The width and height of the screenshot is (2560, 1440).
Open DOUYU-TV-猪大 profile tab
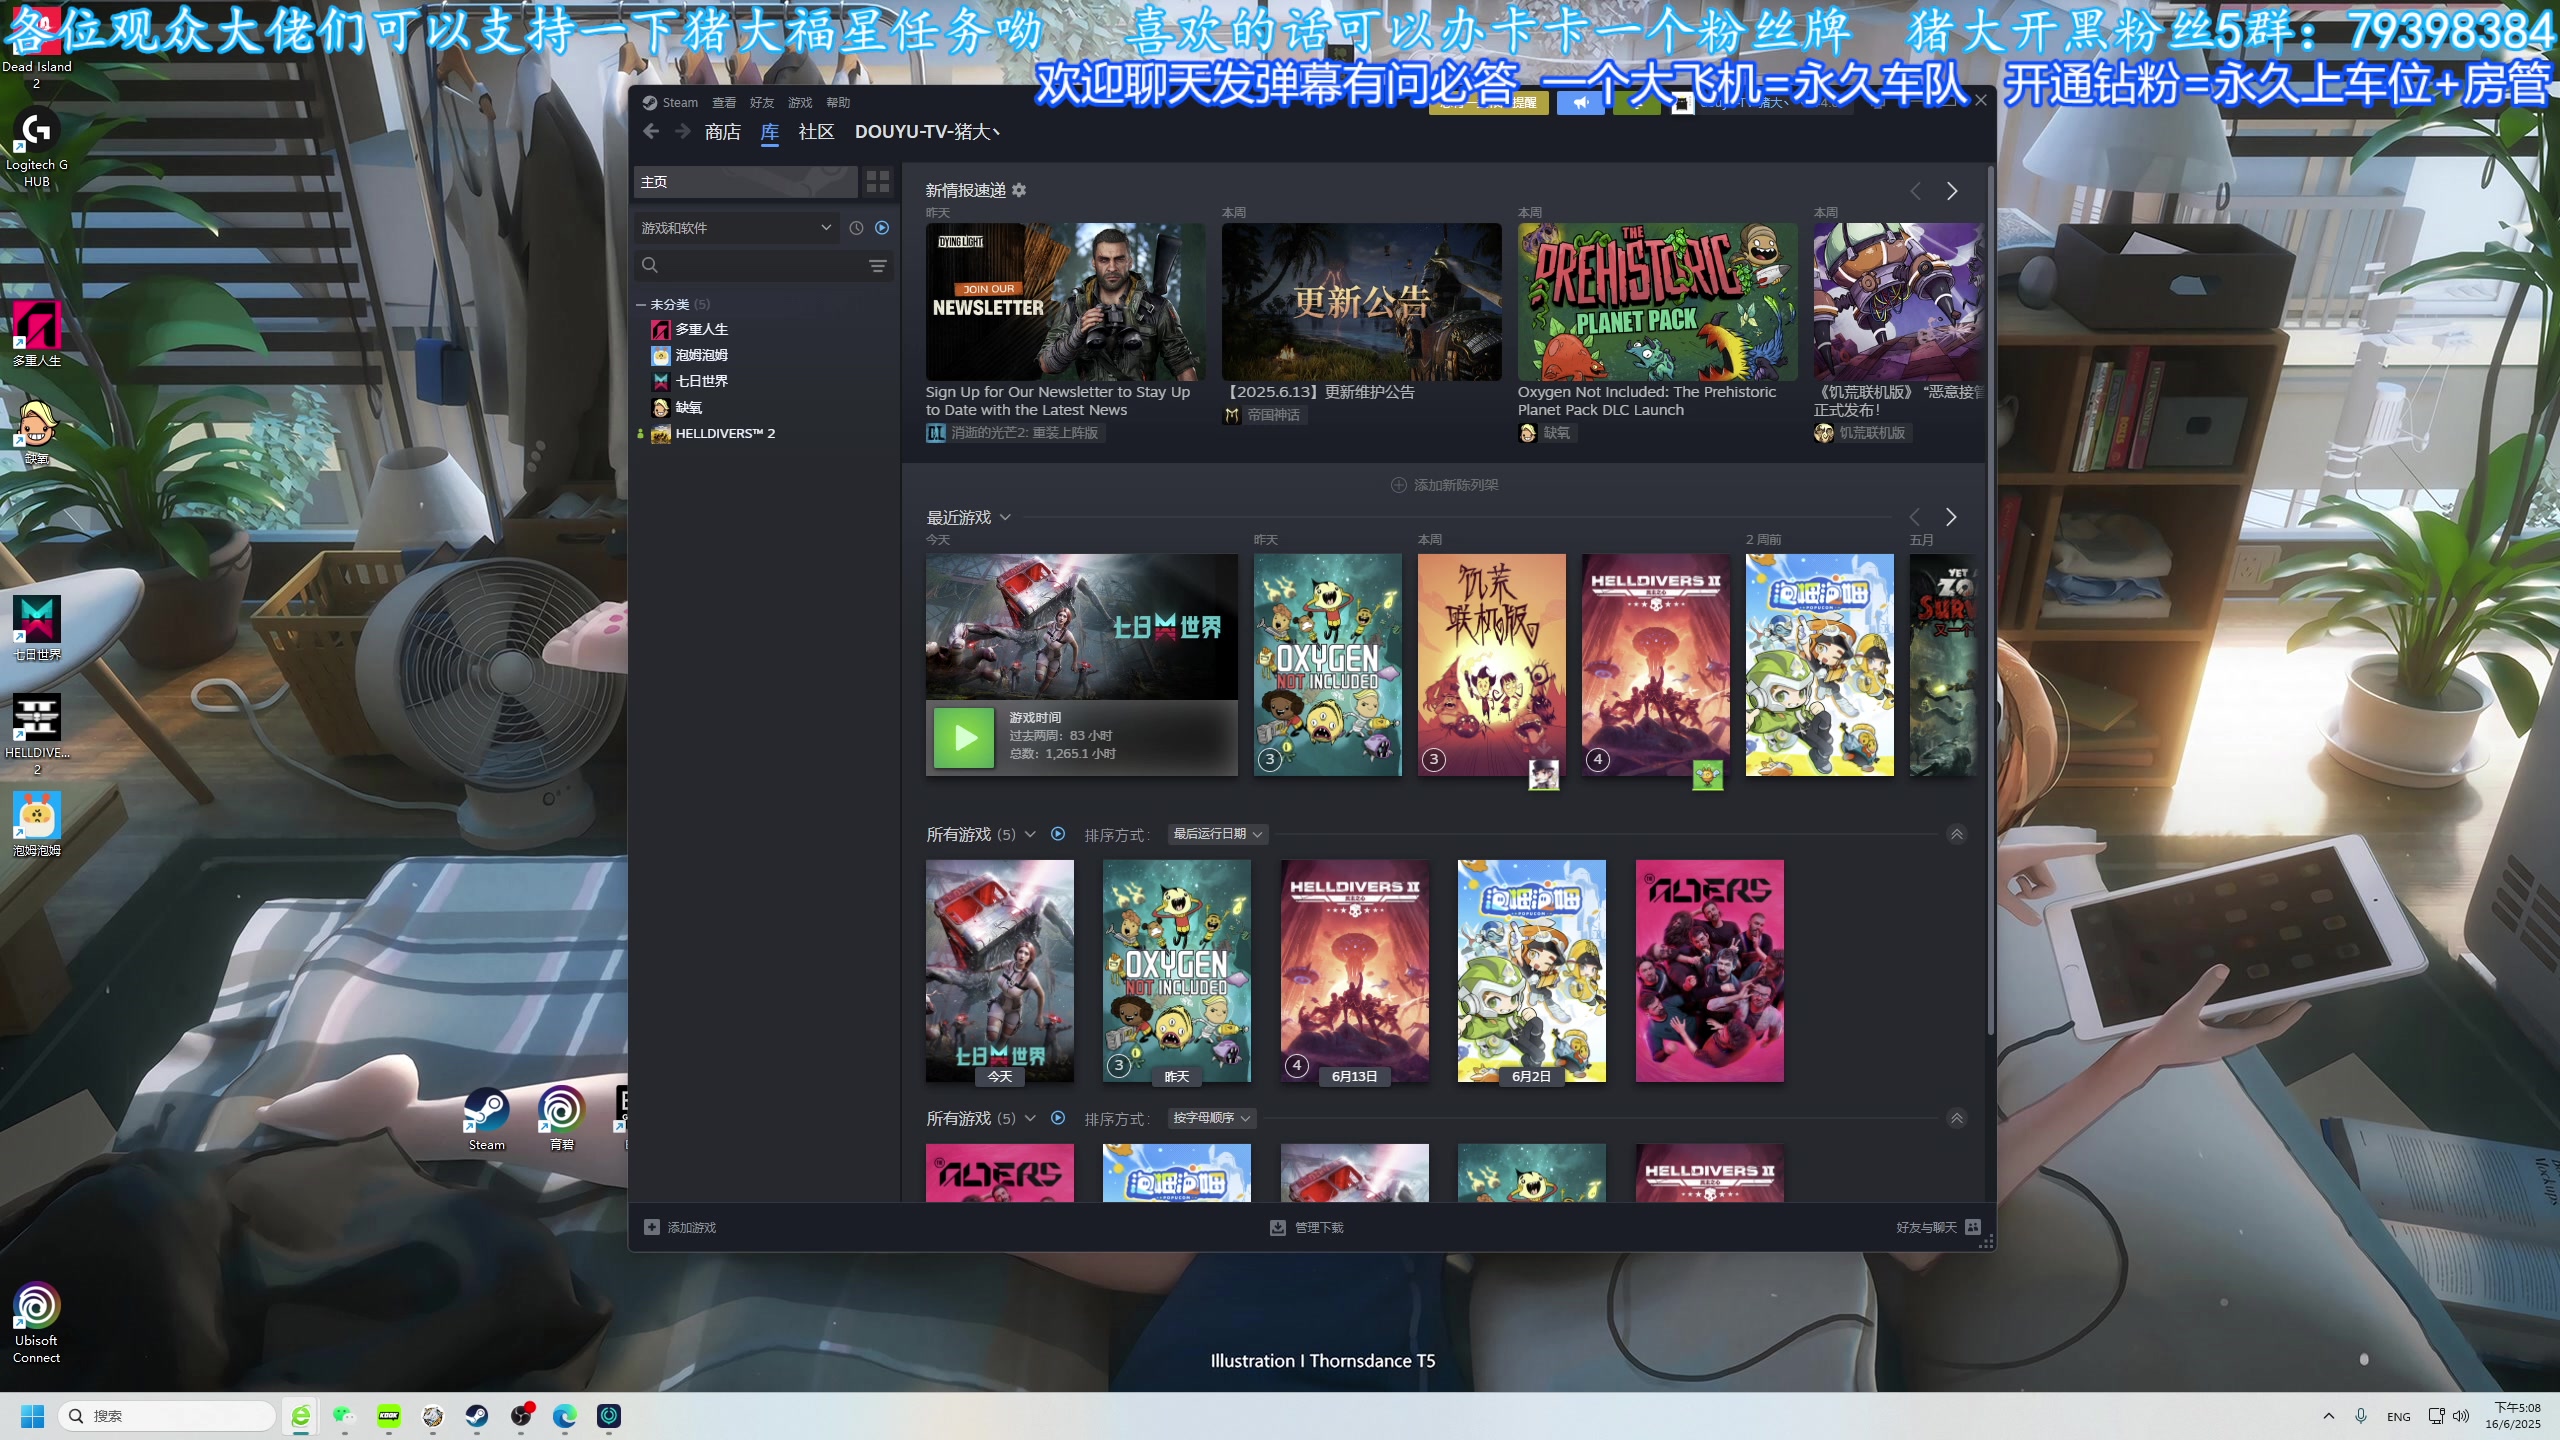click(x=927, y=132)
